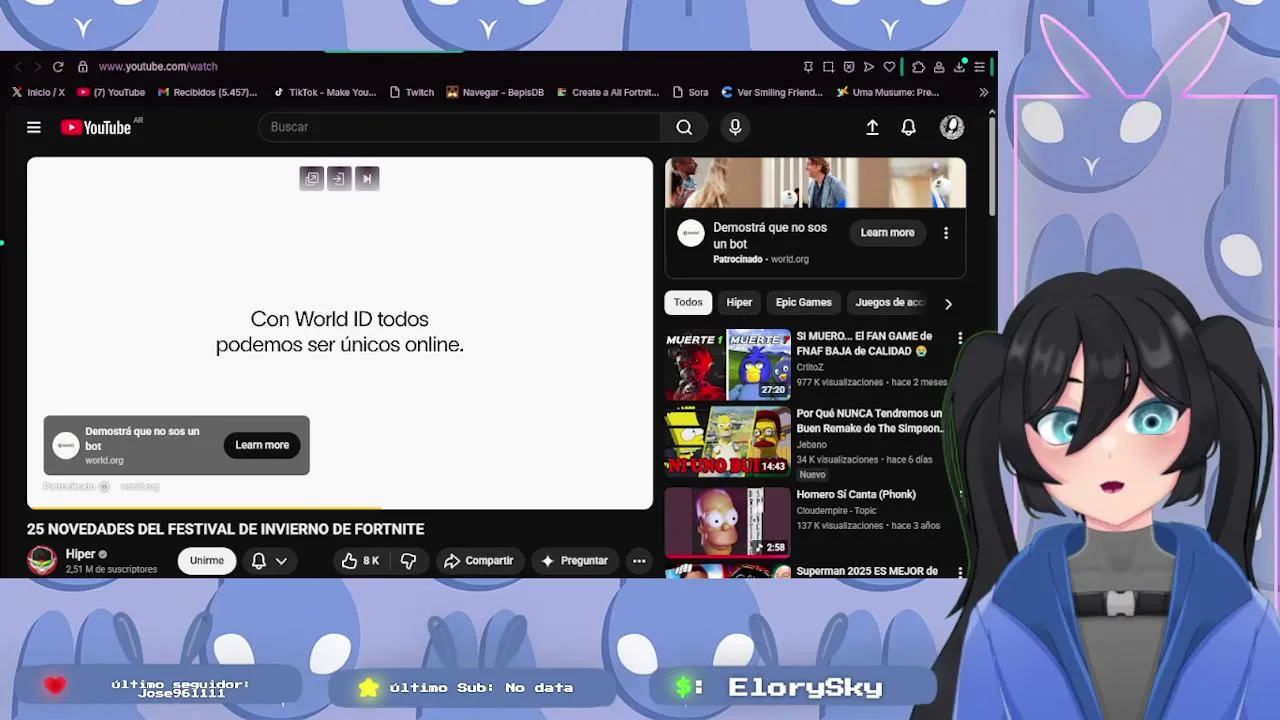1280x720 pixels.
Task: Focus the Buscar search field
Action: [x=460, y=127]
